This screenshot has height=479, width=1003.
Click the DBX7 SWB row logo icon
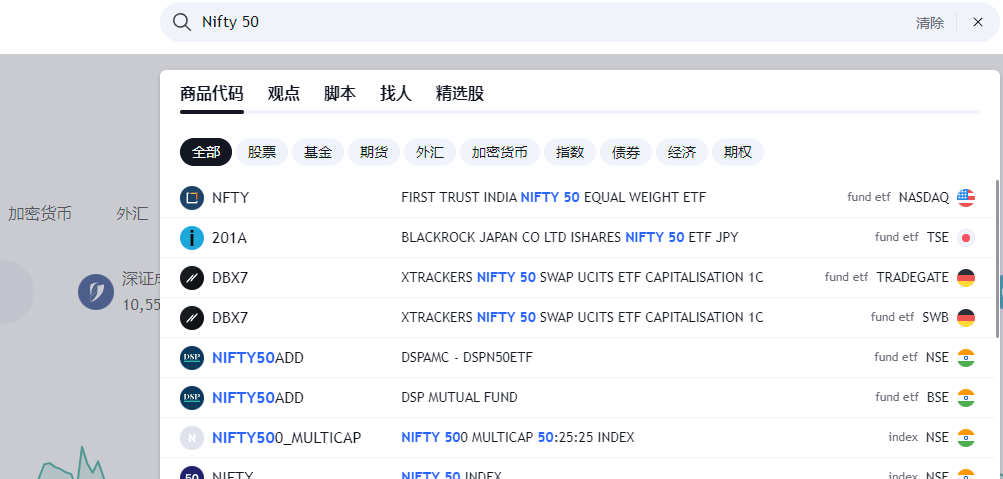[x=192, y=318]
